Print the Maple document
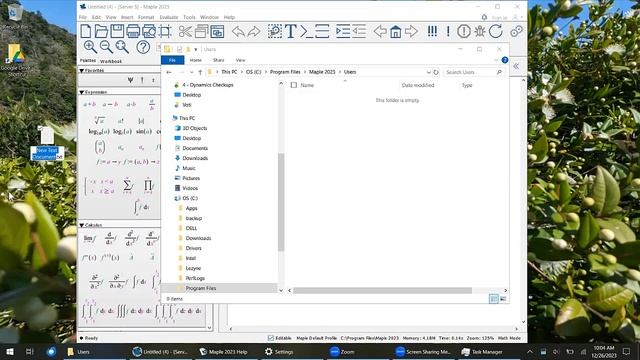640x360 pixels. point(133,31)
